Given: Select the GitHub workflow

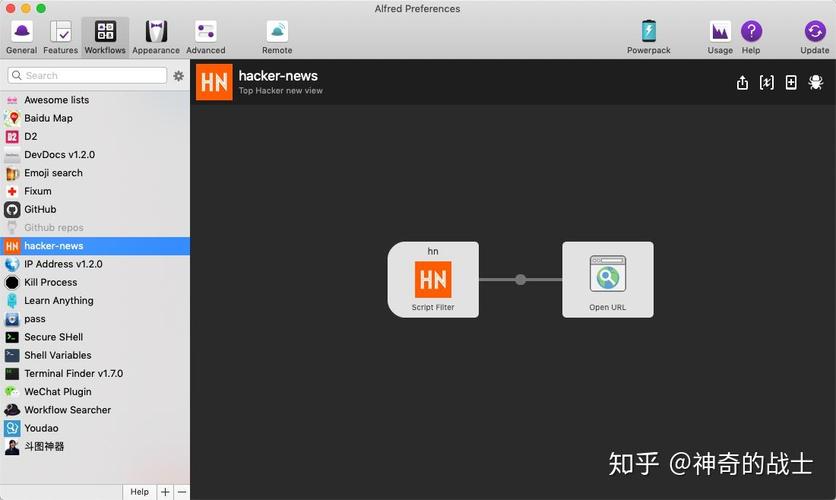Looking at the screenshot, I should (95, 209).
